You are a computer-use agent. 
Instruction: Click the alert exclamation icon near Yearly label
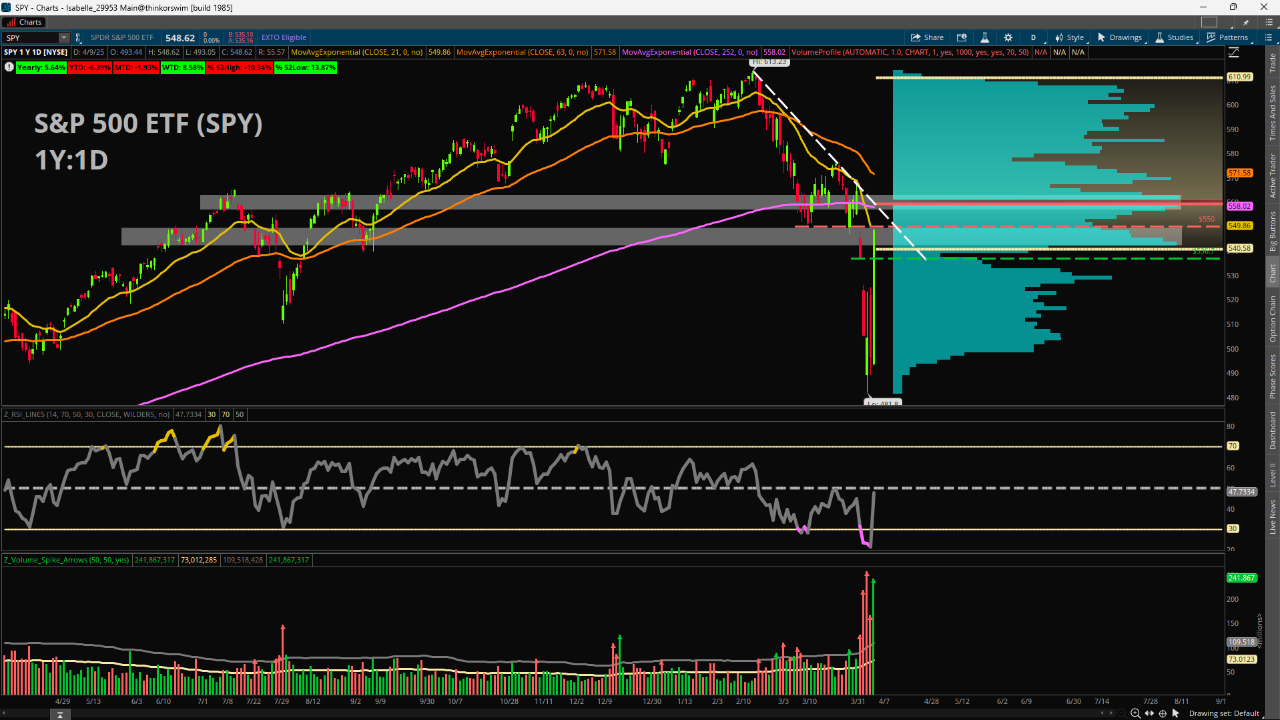click(9, 67)
